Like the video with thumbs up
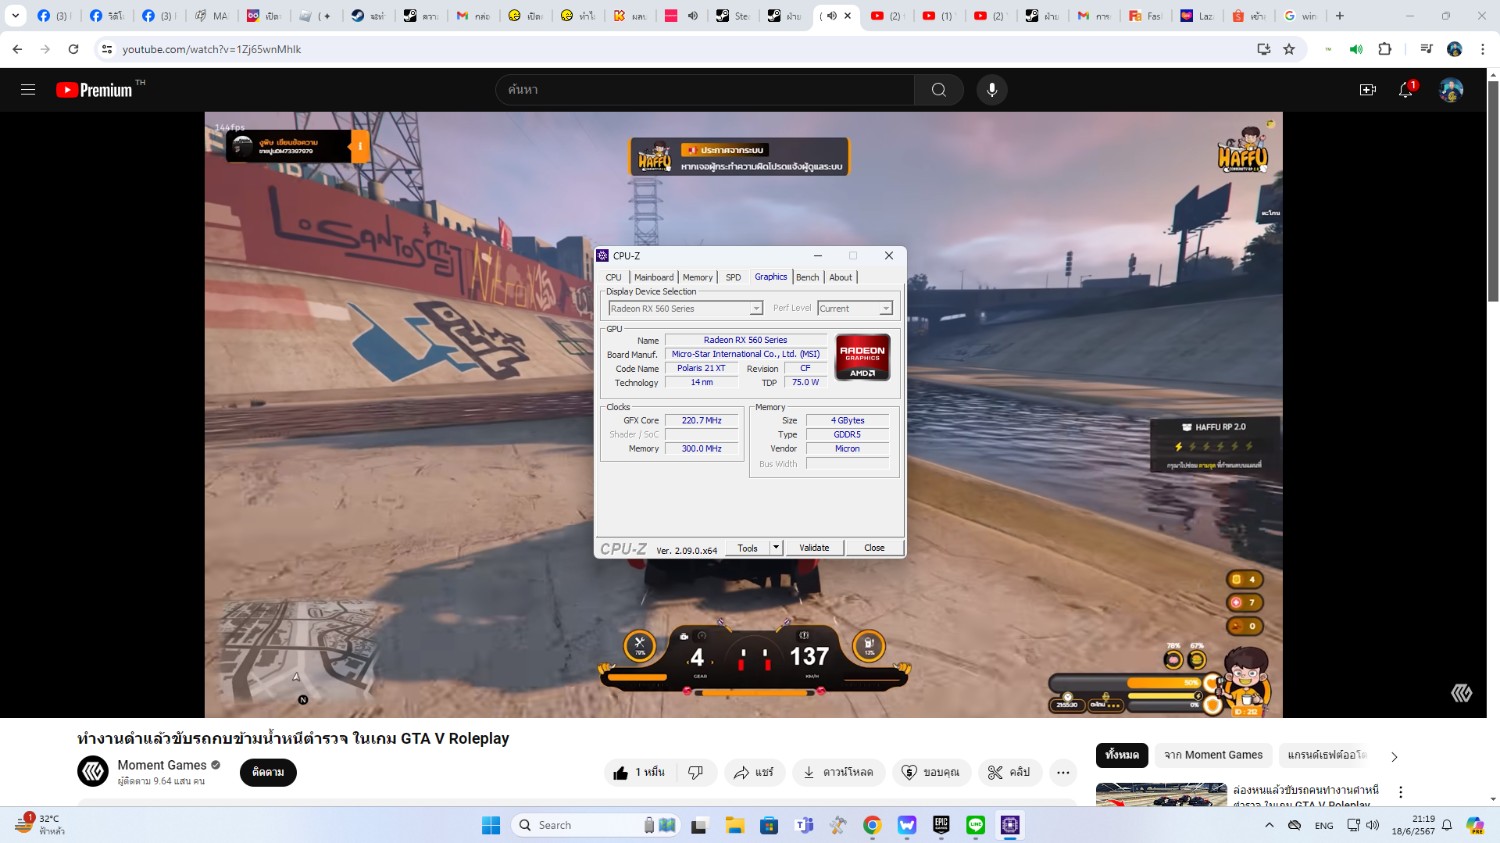This screenshot has height=843, width=1500. [x=639, y=772]
